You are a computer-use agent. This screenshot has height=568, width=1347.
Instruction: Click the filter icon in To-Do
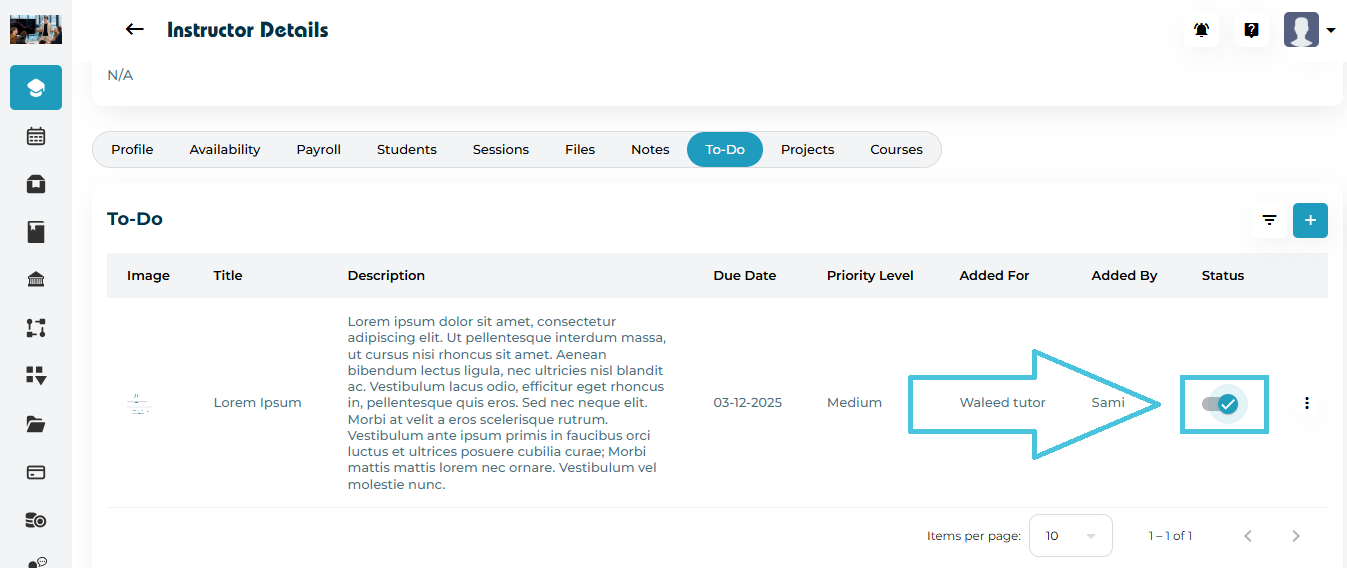point(1269,220)
